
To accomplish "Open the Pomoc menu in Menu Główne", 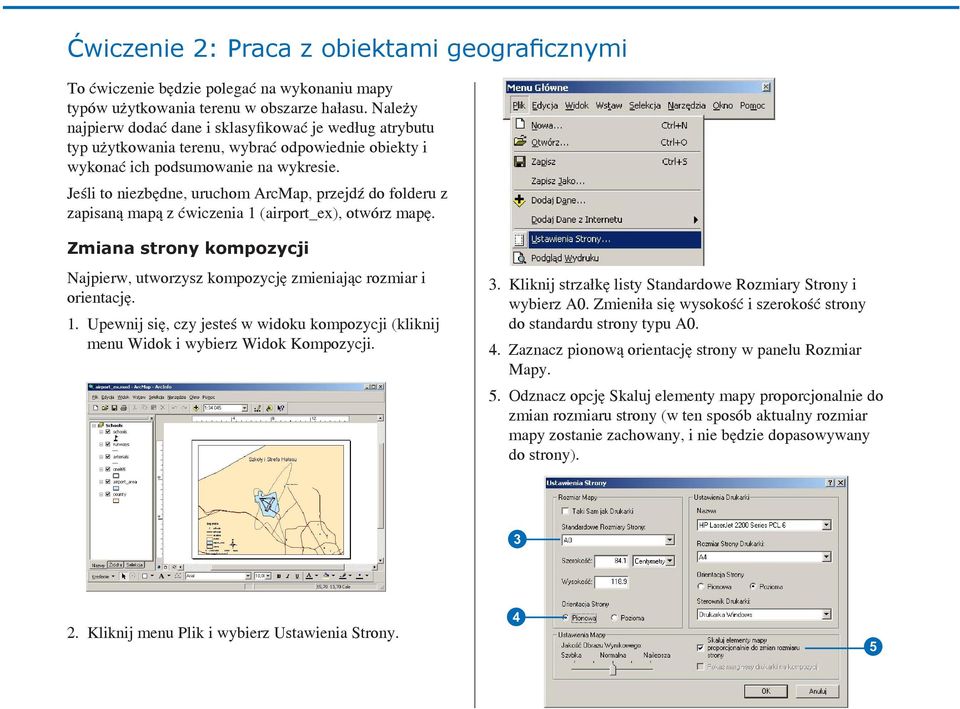I will tap(752, 105).
